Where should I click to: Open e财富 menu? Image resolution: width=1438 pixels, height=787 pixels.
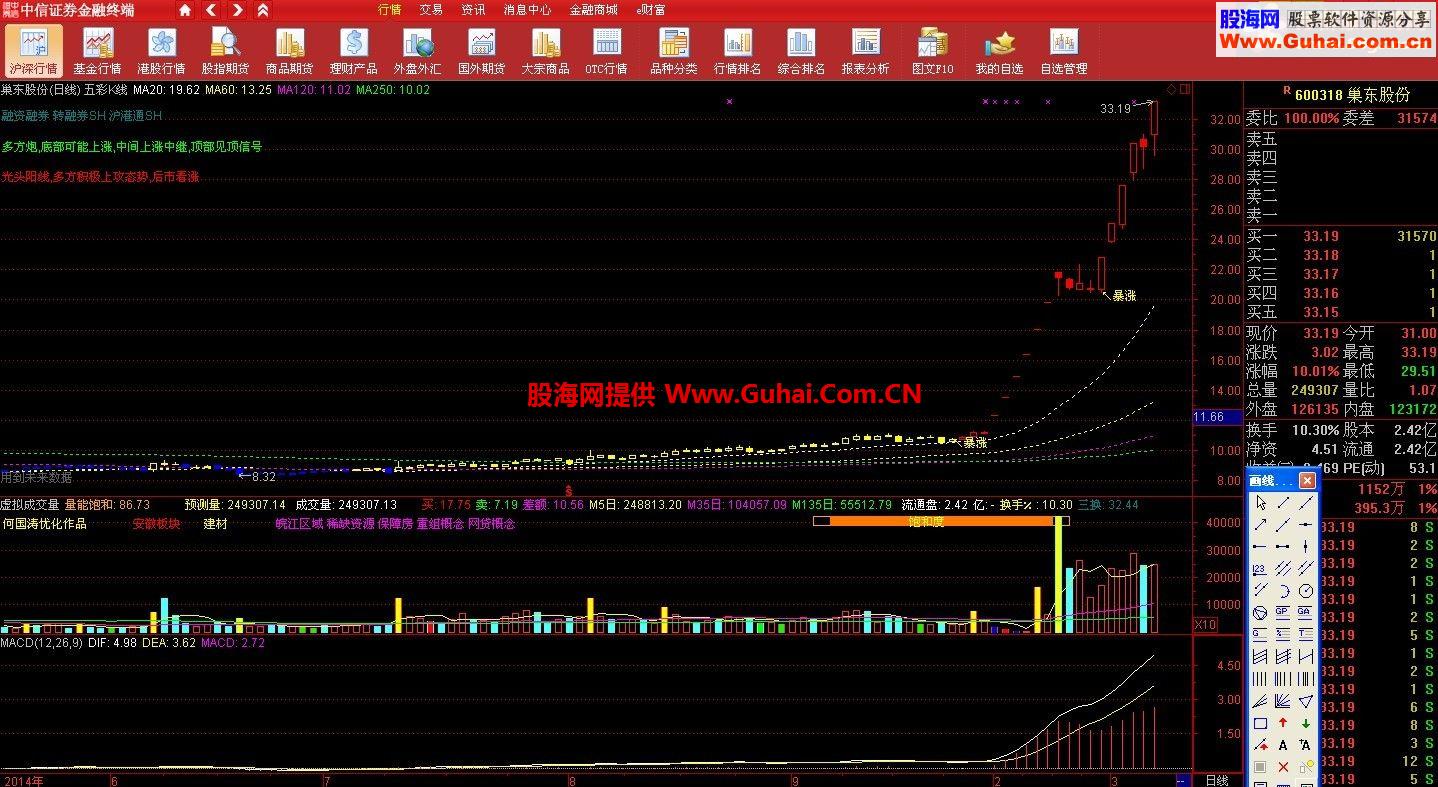click(651, 10)
